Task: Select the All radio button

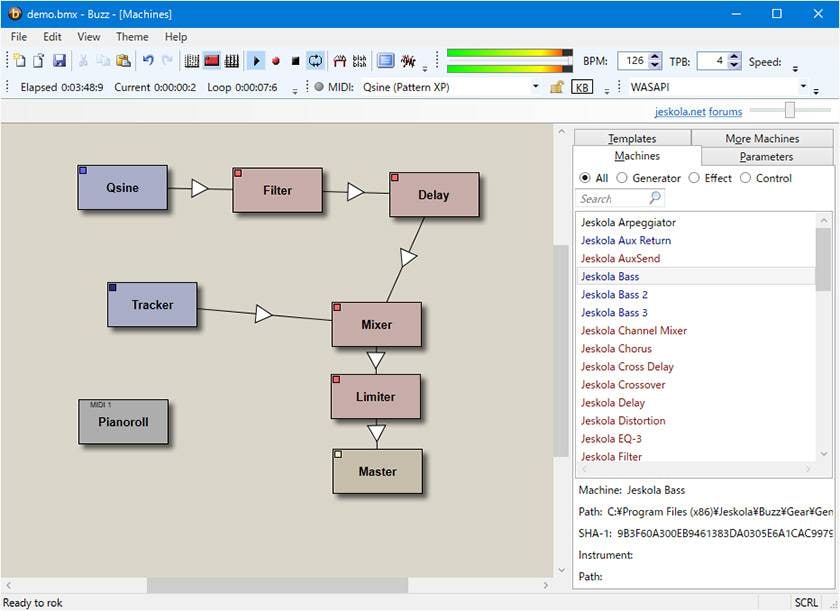Action: pos(585,178)
